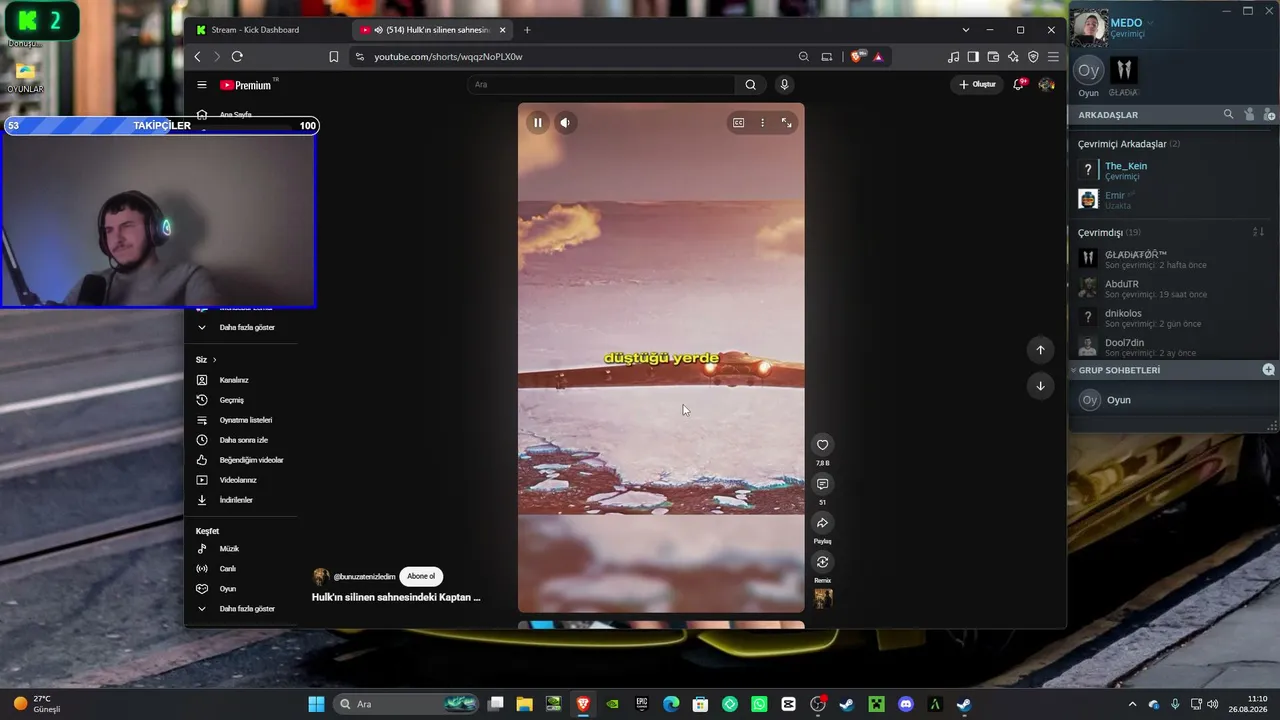Pause the YouTube Short video
Screen dimensions: 1280x720
tap(538, 123)
